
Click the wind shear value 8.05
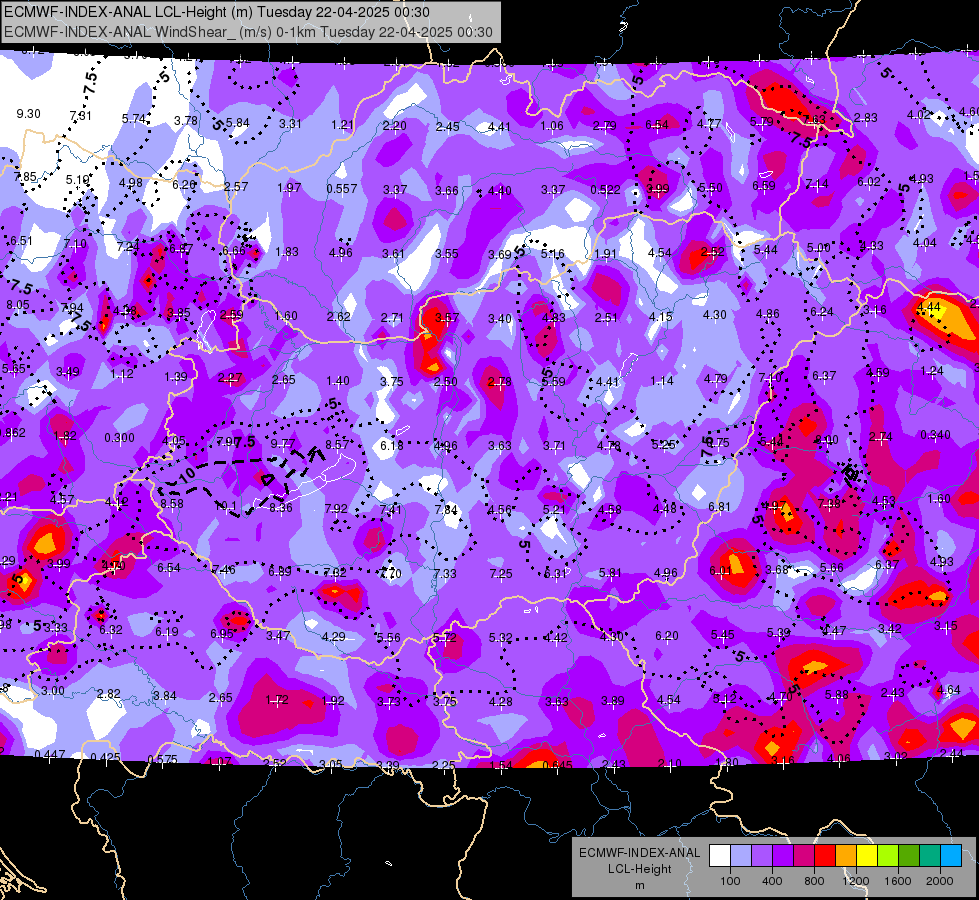pyautogui.click(x=18, y=305)
